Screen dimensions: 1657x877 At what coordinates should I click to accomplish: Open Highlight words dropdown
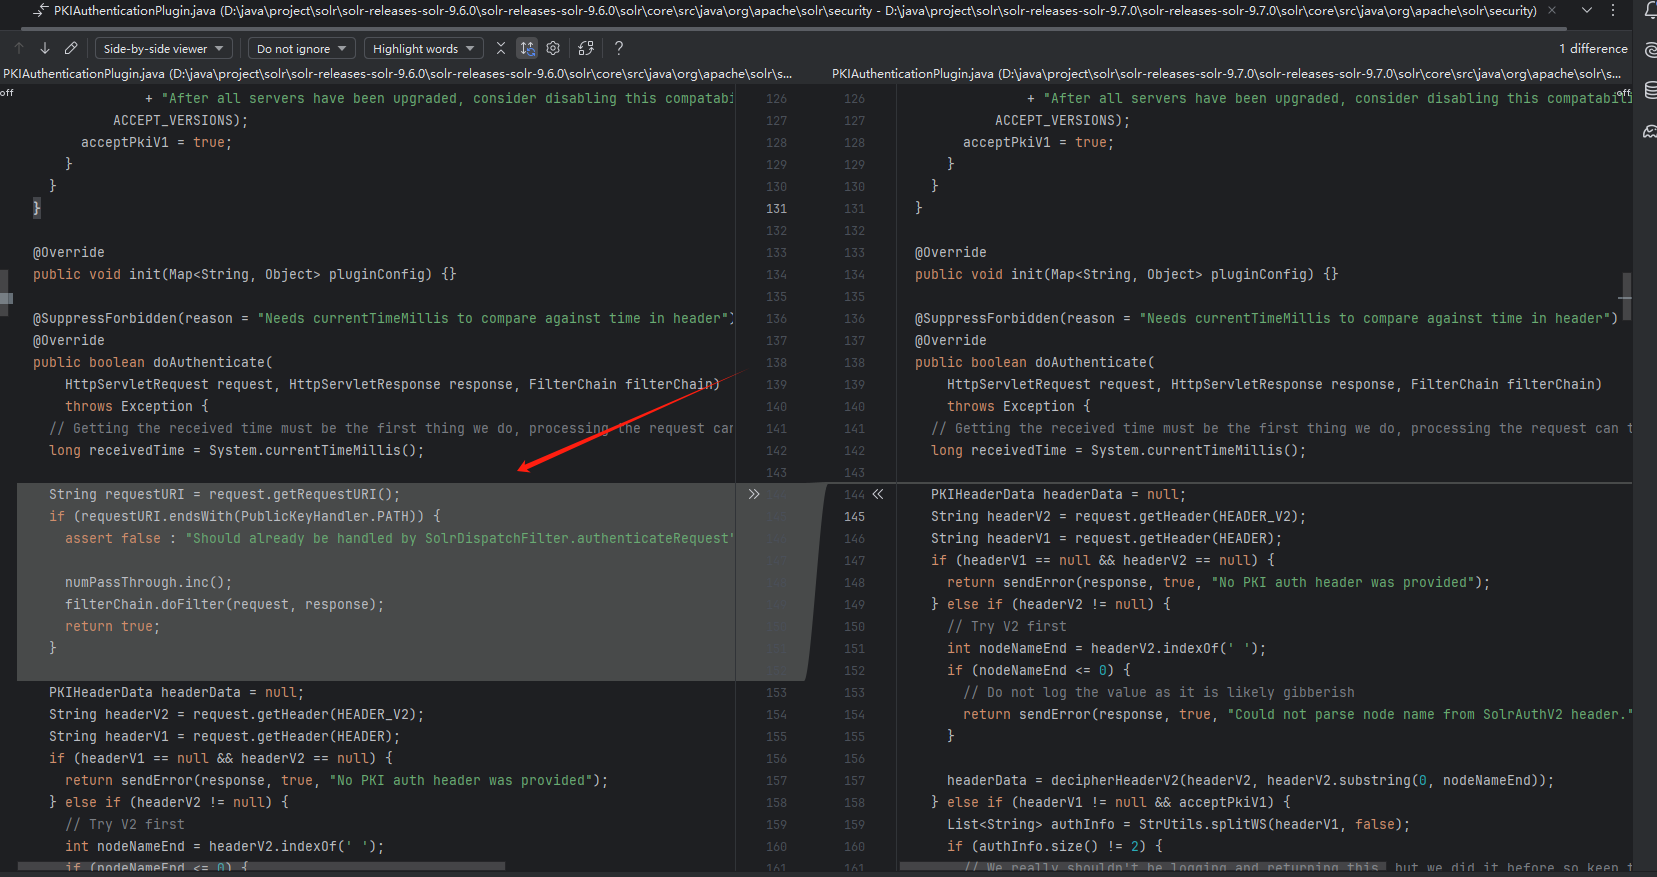pyautogui.click(x=423, y=48)
